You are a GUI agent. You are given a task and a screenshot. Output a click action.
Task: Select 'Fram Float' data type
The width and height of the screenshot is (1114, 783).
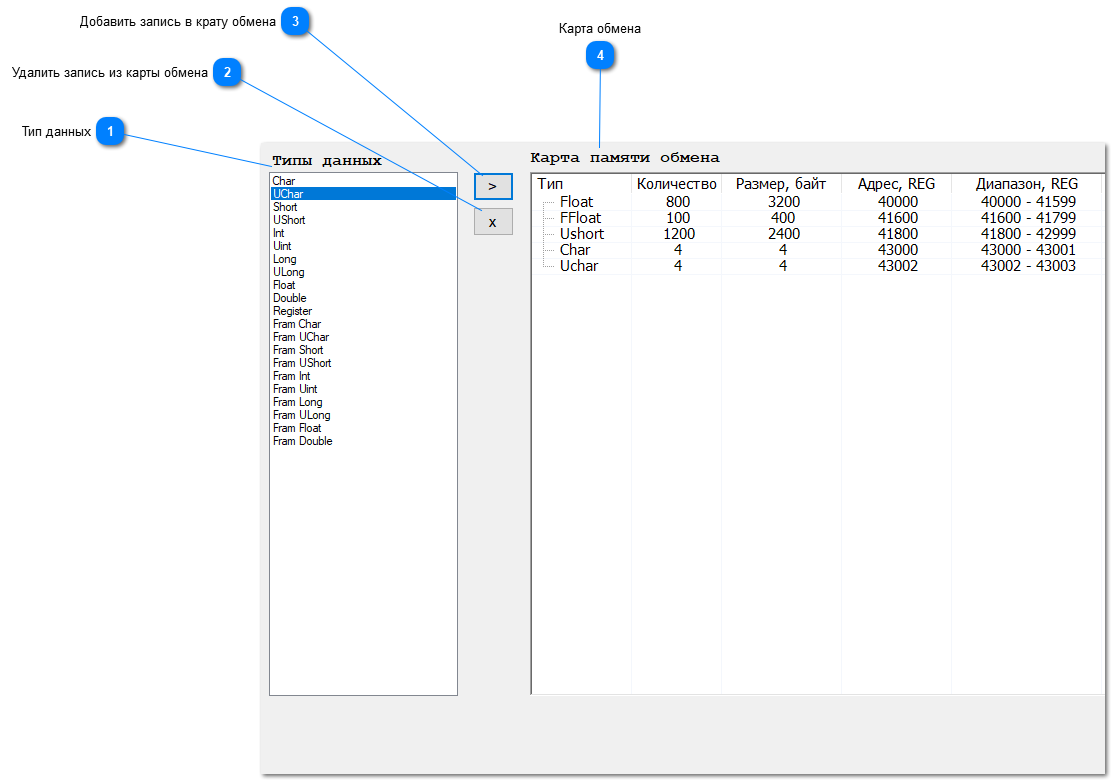(363, 428)
